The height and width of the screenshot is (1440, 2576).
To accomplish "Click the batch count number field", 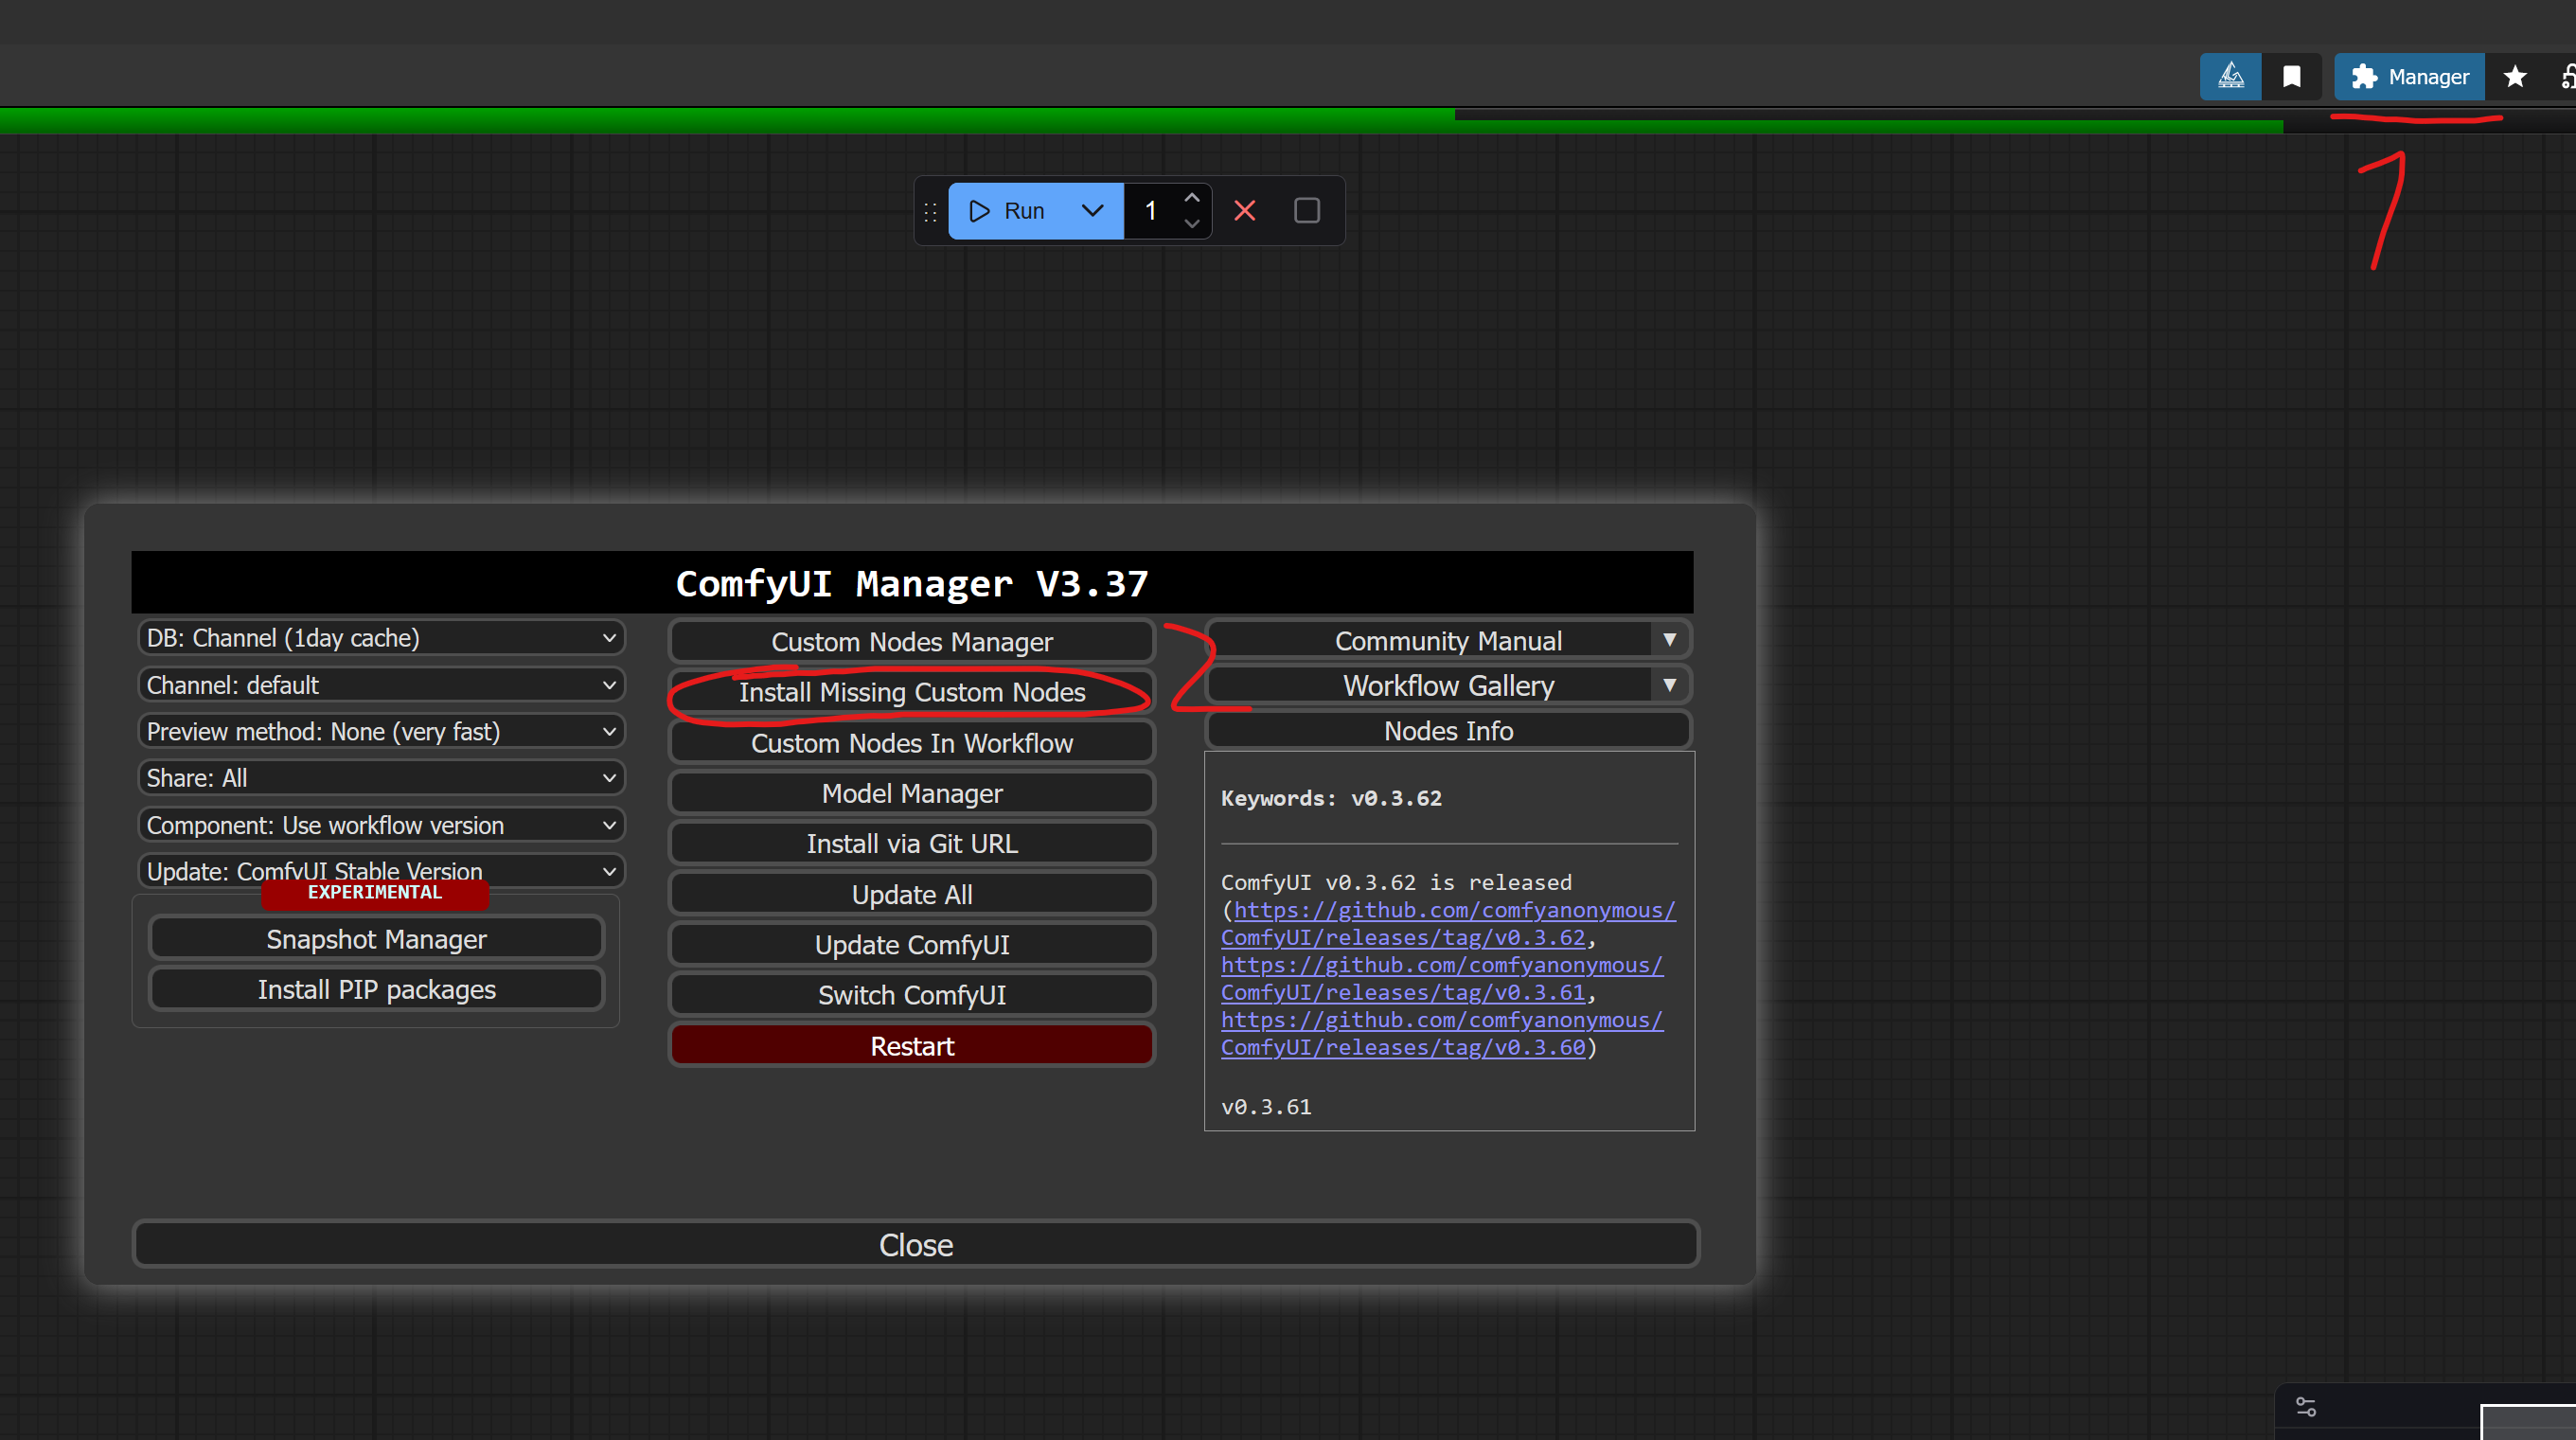I will coord(1151,211).
